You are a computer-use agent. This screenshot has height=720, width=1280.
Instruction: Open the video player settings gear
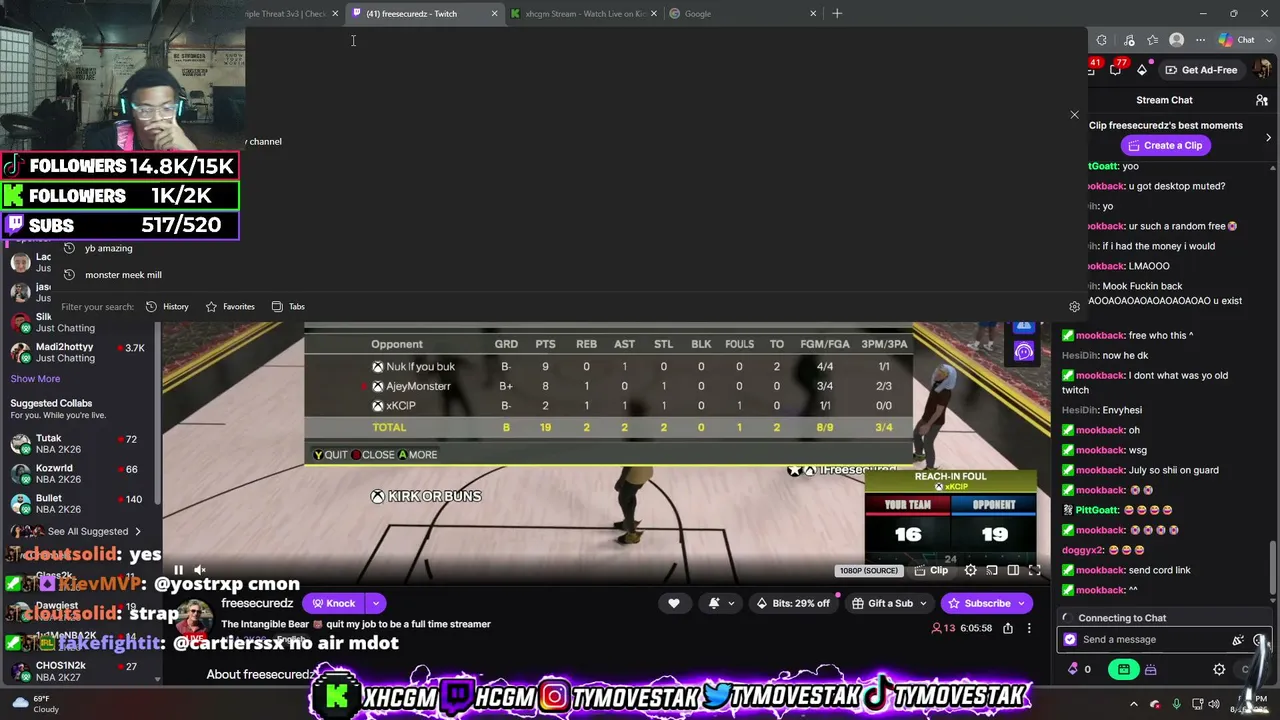970,570
